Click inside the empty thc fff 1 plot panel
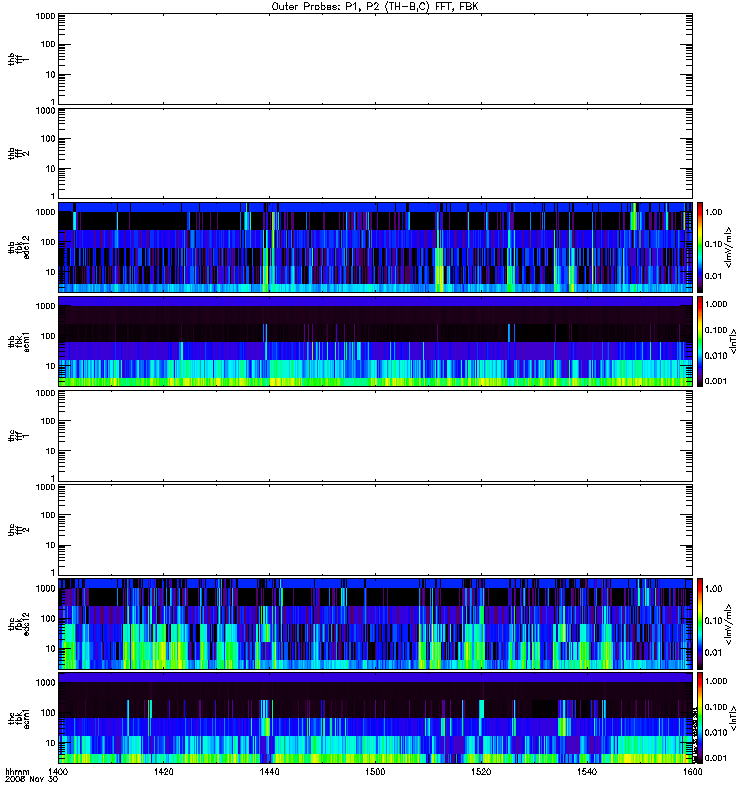The height and width of the screenshot is (800, 750). (375, 436)
